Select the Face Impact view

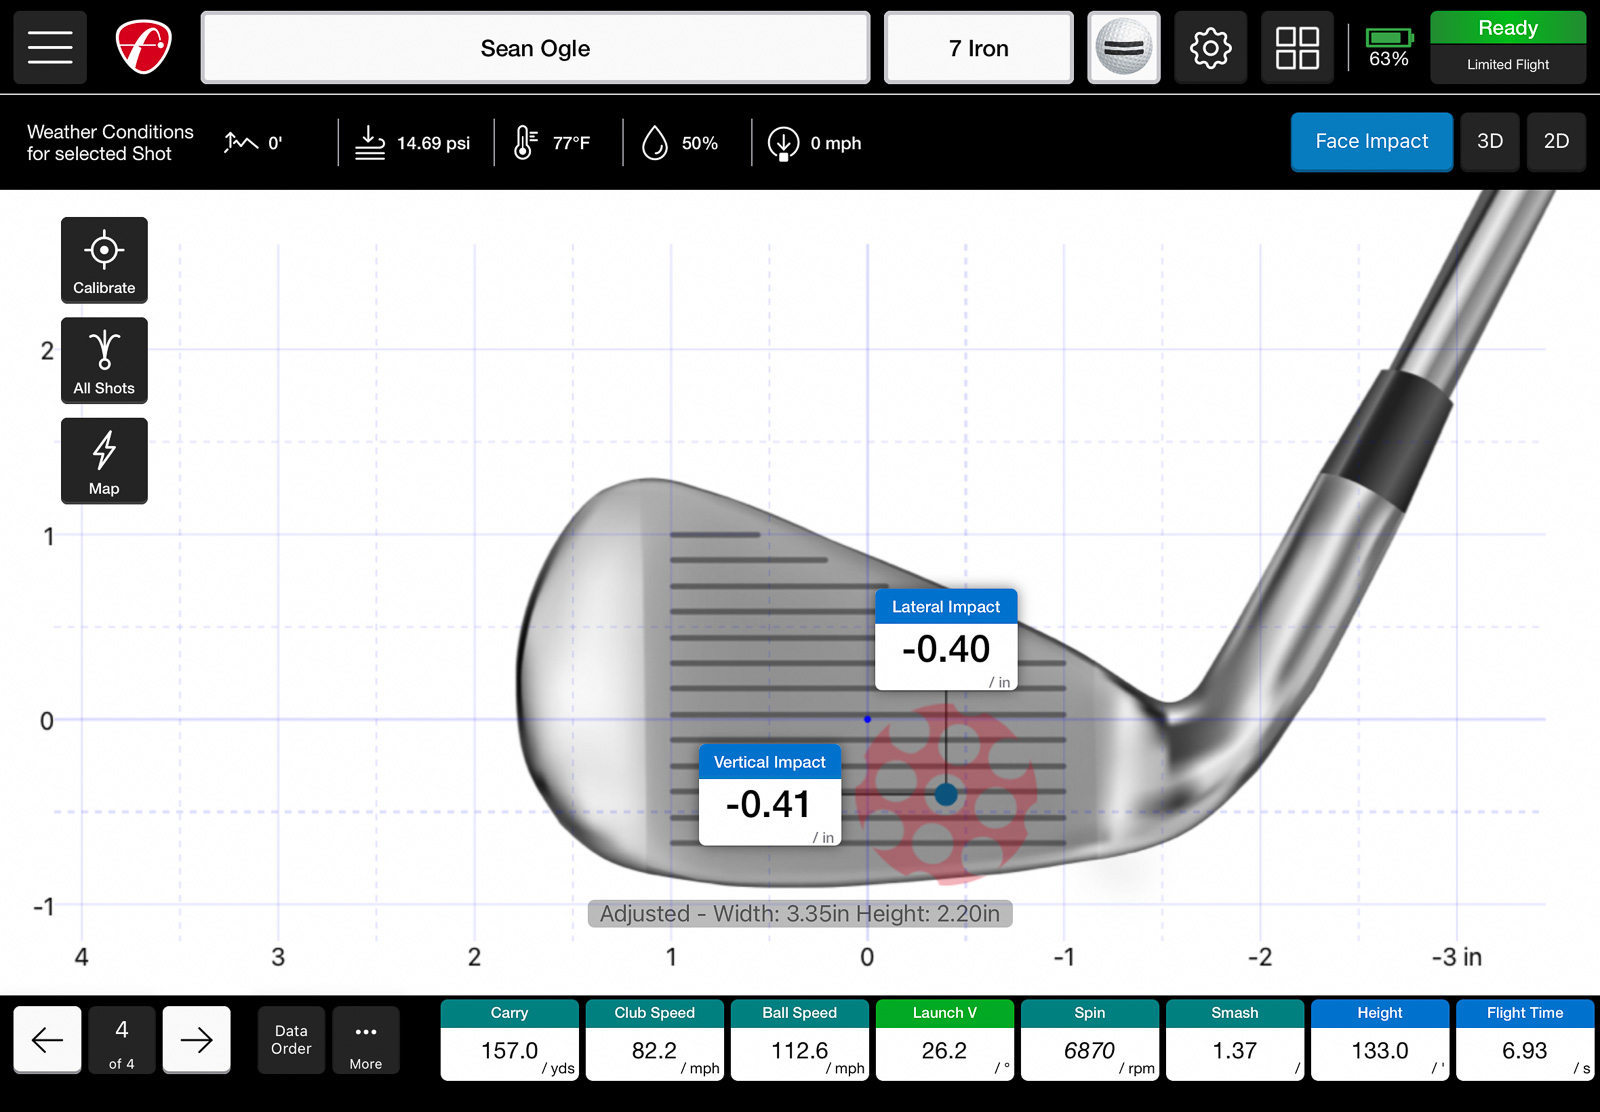tap(1371, 141)
